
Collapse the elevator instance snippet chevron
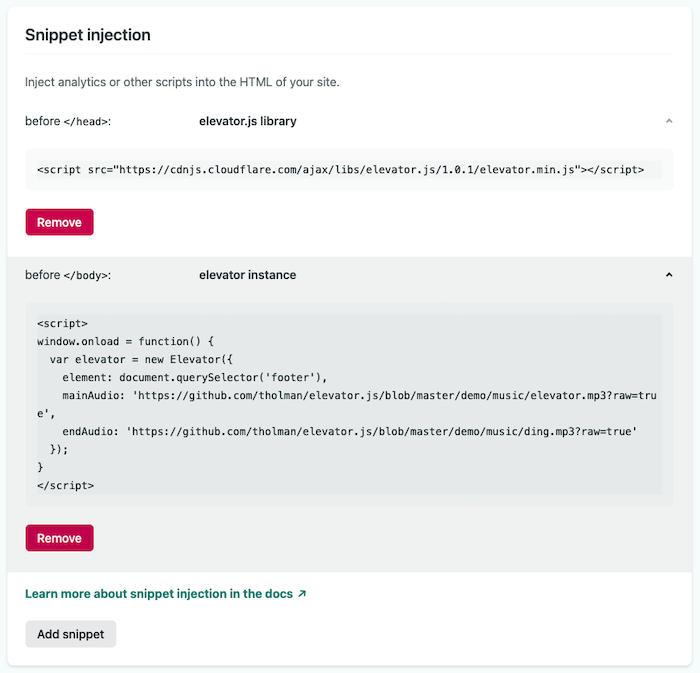(669, 275)
